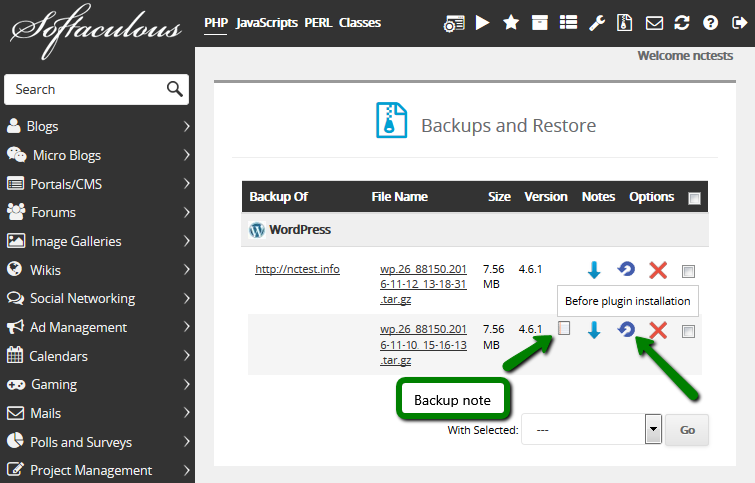Delete the 2016-11-12 backup with red X
Viewport: 755px width, 483px height.
pos(657,270)
